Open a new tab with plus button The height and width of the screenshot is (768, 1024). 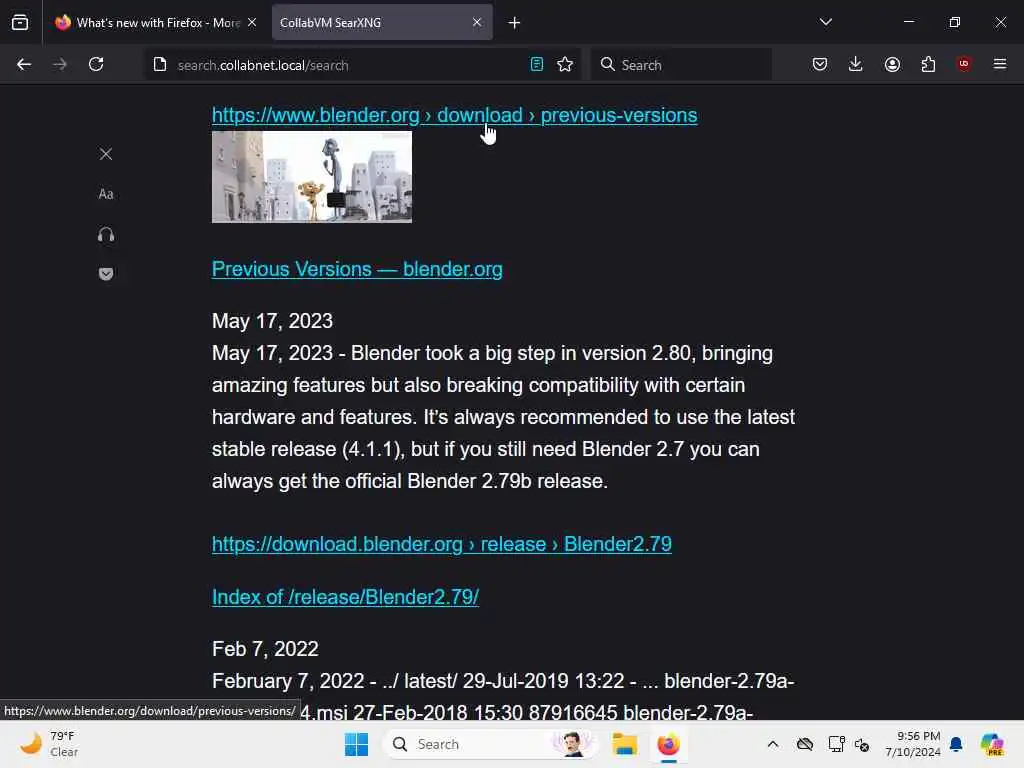(x=515, y=23)
